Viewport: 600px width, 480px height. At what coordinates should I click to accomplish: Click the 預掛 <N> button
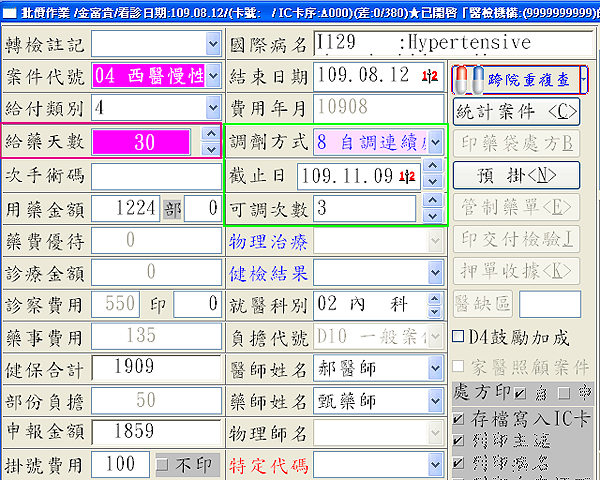(516, 175)
